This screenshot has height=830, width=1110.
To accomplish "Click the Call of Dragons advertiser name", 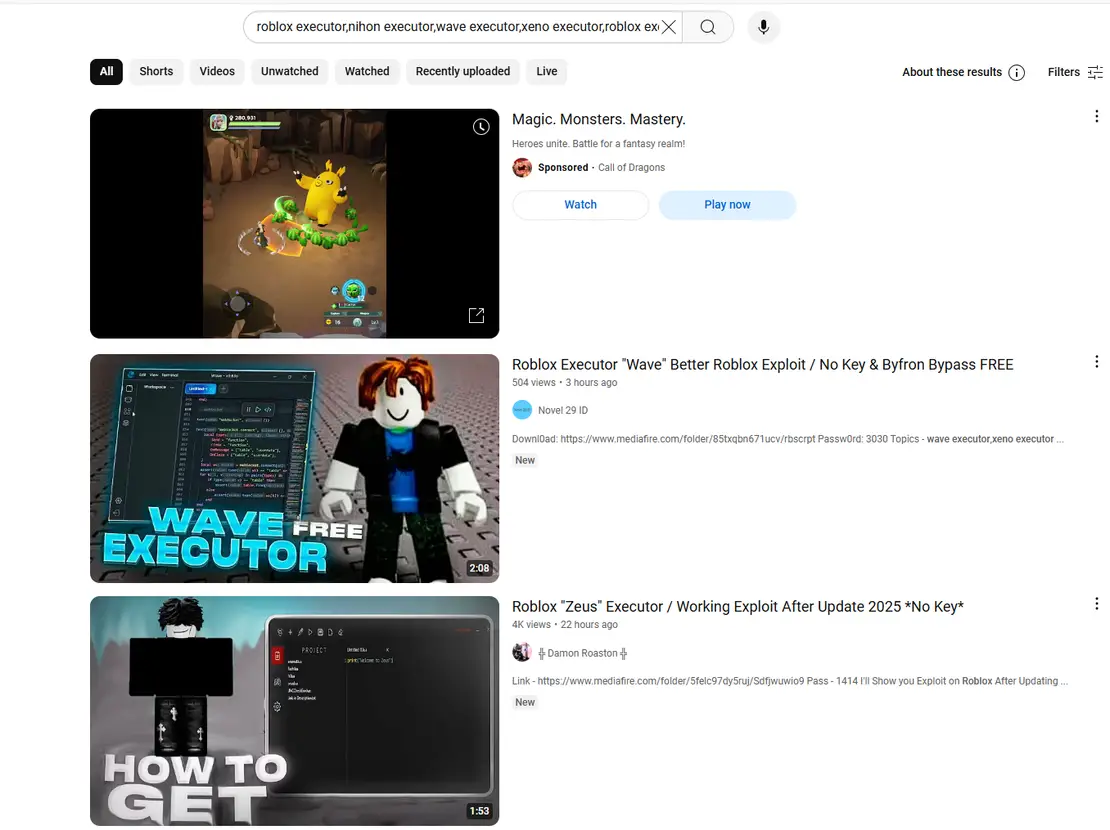I will pos(631,168).
